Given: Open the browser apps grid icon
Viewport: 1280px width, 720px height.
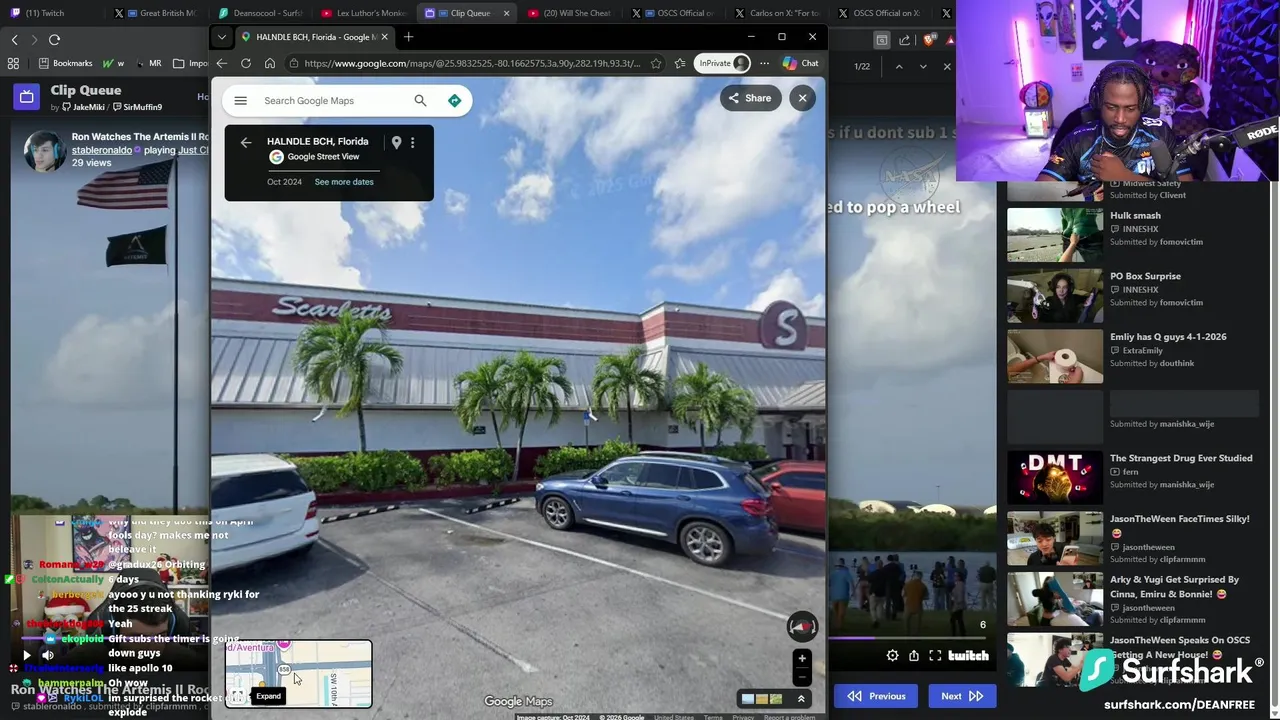Looking at the screenshot, I should point(13,63).
